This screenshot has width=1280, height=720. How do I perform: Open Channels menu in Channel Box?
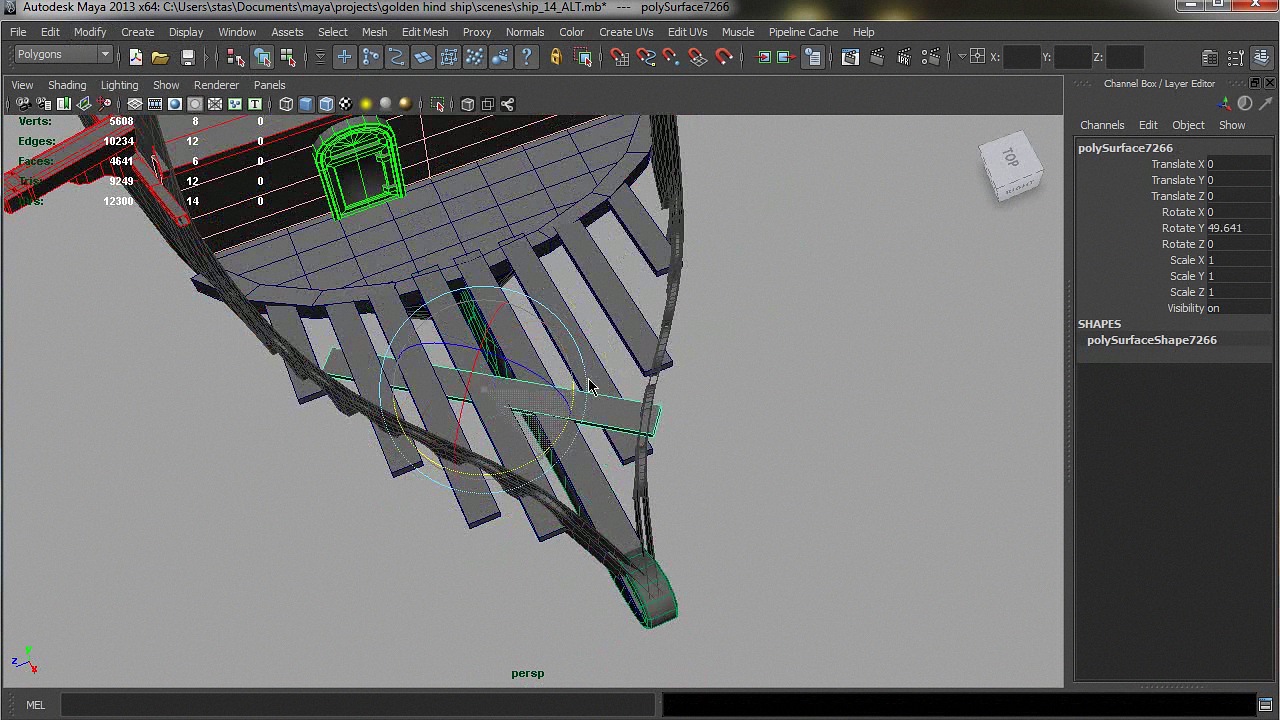pos(1102,125)
